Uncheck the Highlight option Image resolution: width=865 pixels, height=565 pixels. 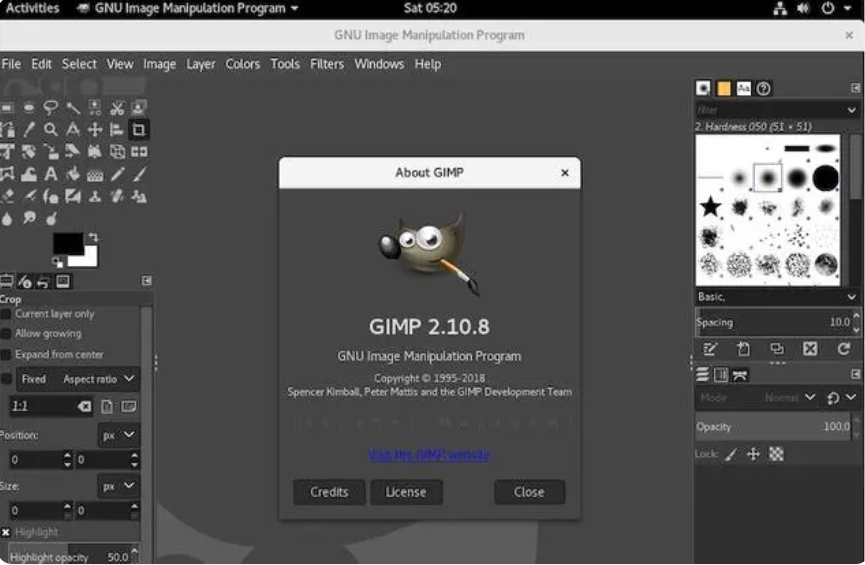pos(6,532)
